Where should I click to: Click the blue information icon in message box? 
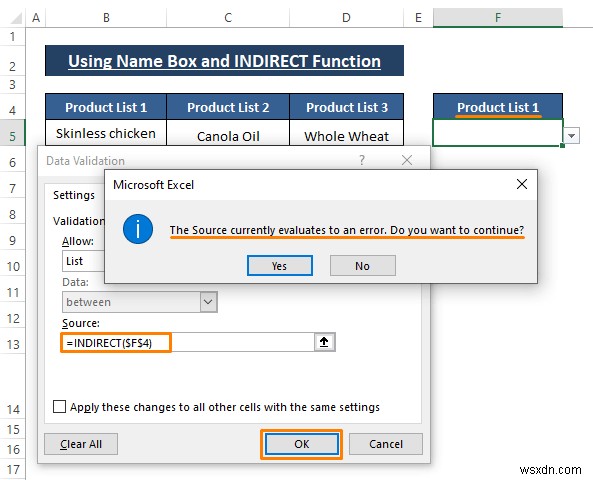coord(138,229)
